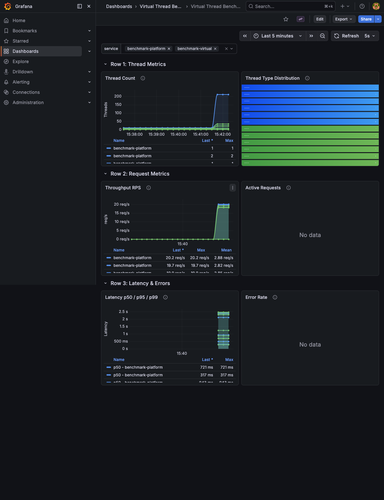Screen dimensions: 384x500
Task: Show info for Thread Type Distribution panel
Action: tap(307, 78)
